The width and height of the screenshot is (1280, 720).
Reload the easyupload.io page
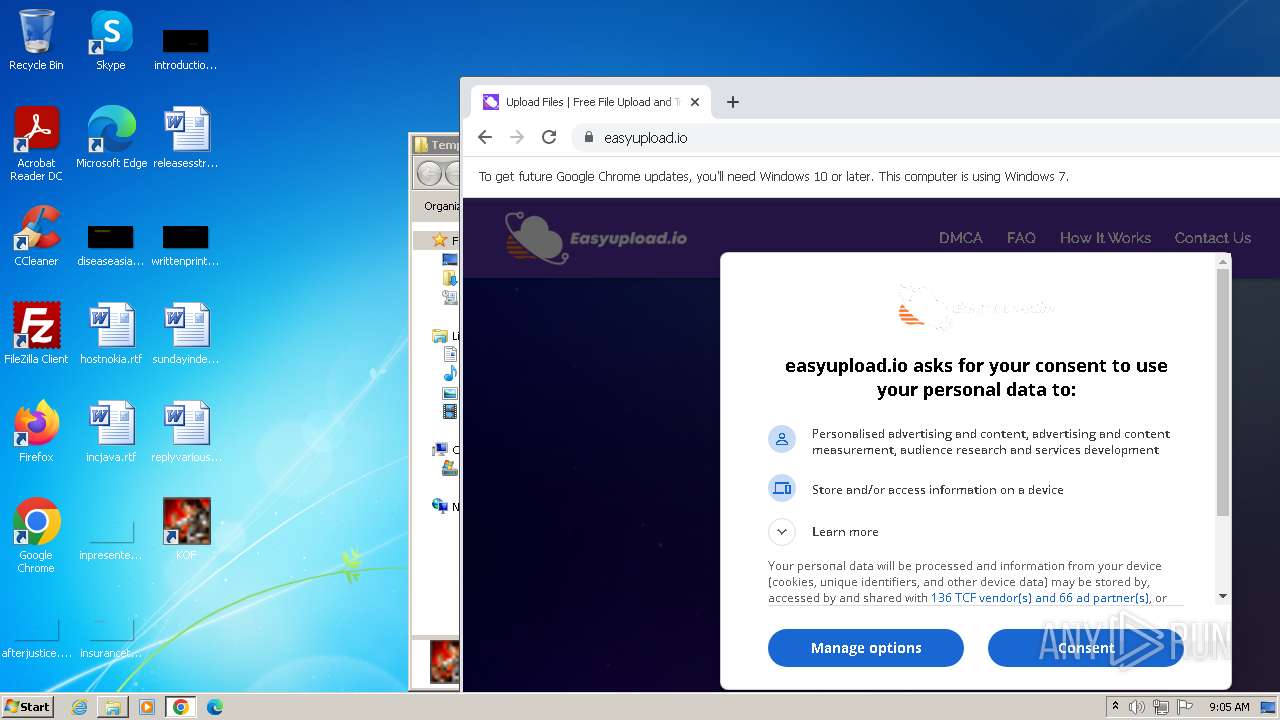point(549,137)
